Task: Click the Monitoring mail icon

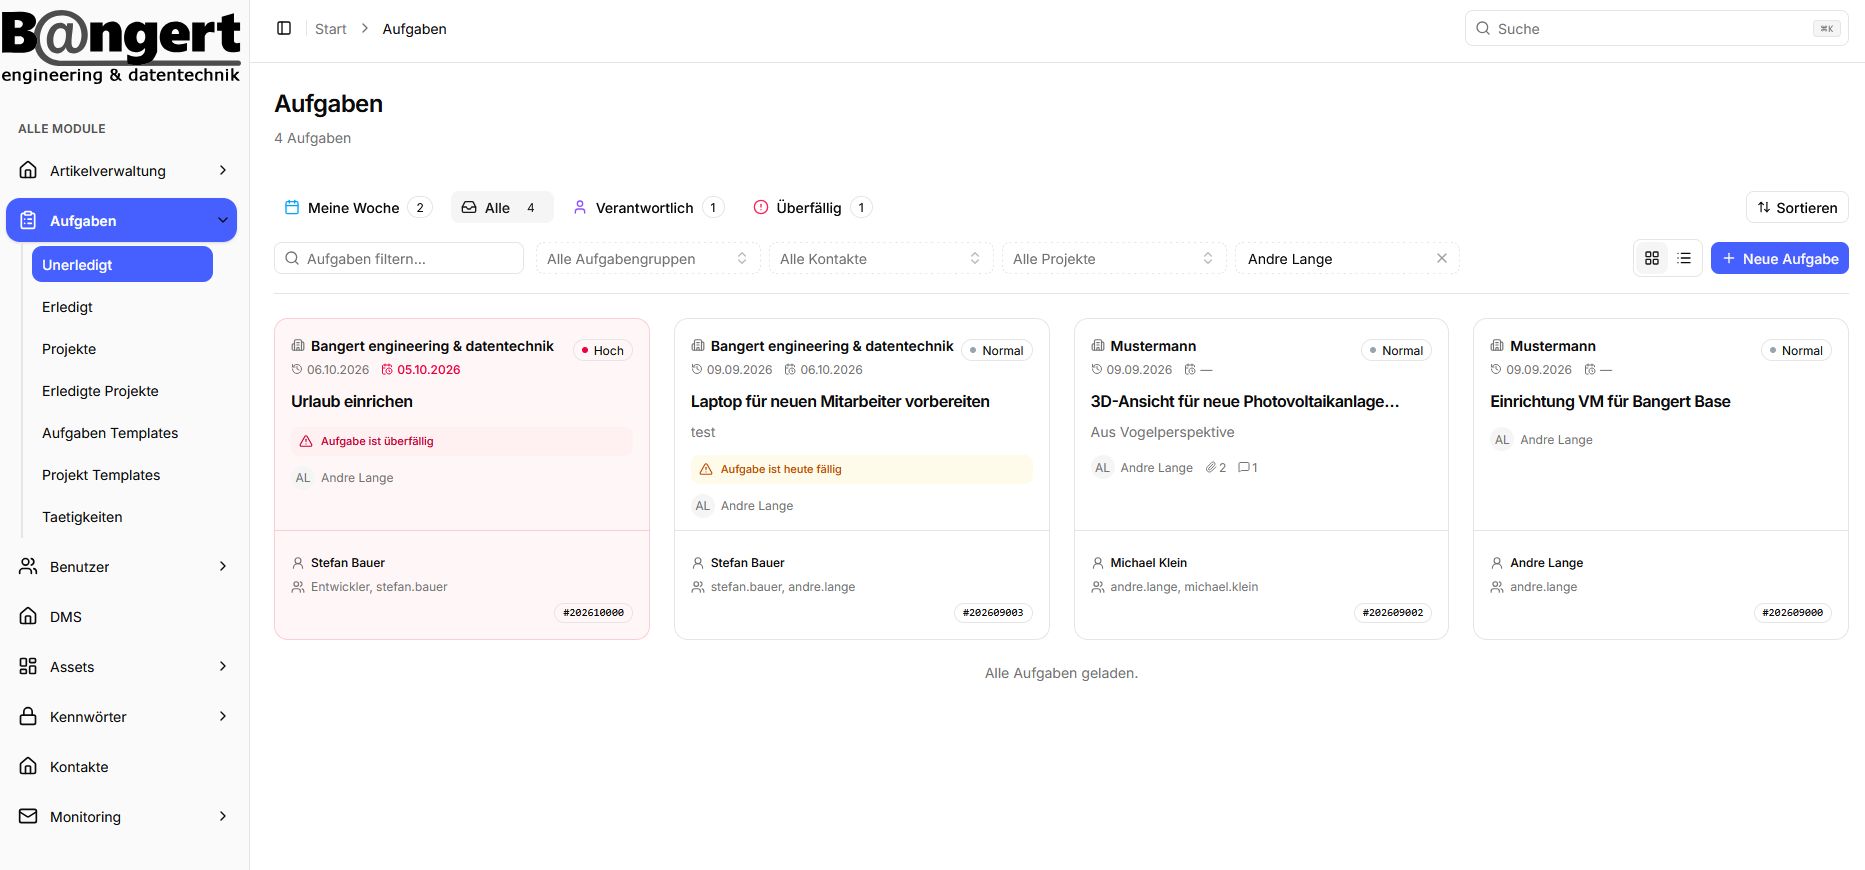Action: pos(28,816)
